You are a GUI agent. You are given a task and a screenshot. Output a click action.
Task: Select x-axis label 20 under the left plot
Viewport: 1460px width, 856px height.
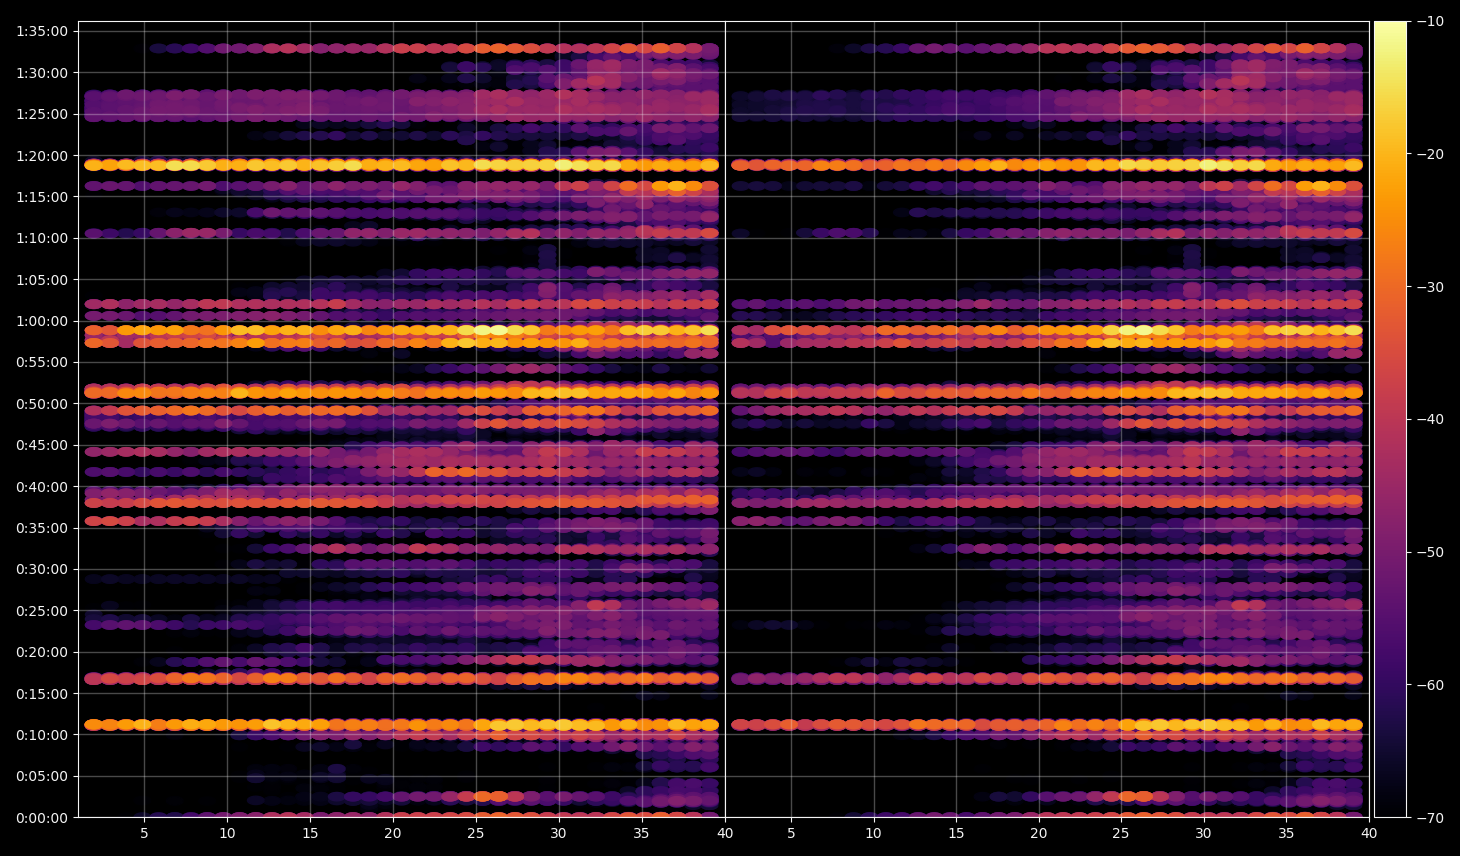[x=393, y=834]
